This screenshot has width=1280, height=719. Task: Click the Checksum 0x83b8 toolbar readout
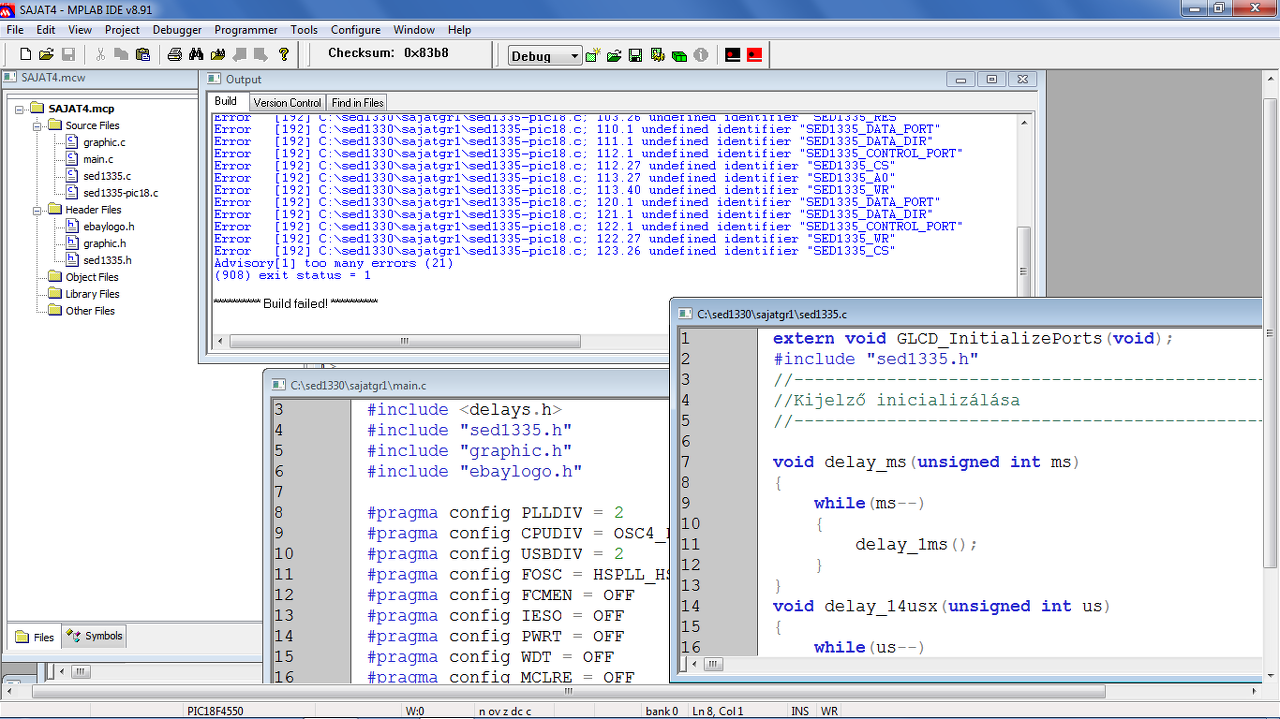click(x=388, y=53)
